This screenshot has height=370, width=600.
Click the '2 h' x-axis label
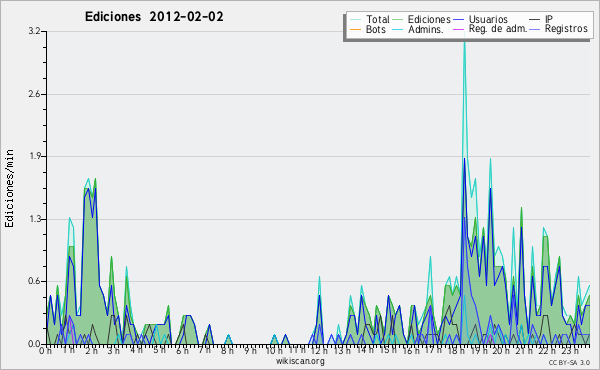91,350
